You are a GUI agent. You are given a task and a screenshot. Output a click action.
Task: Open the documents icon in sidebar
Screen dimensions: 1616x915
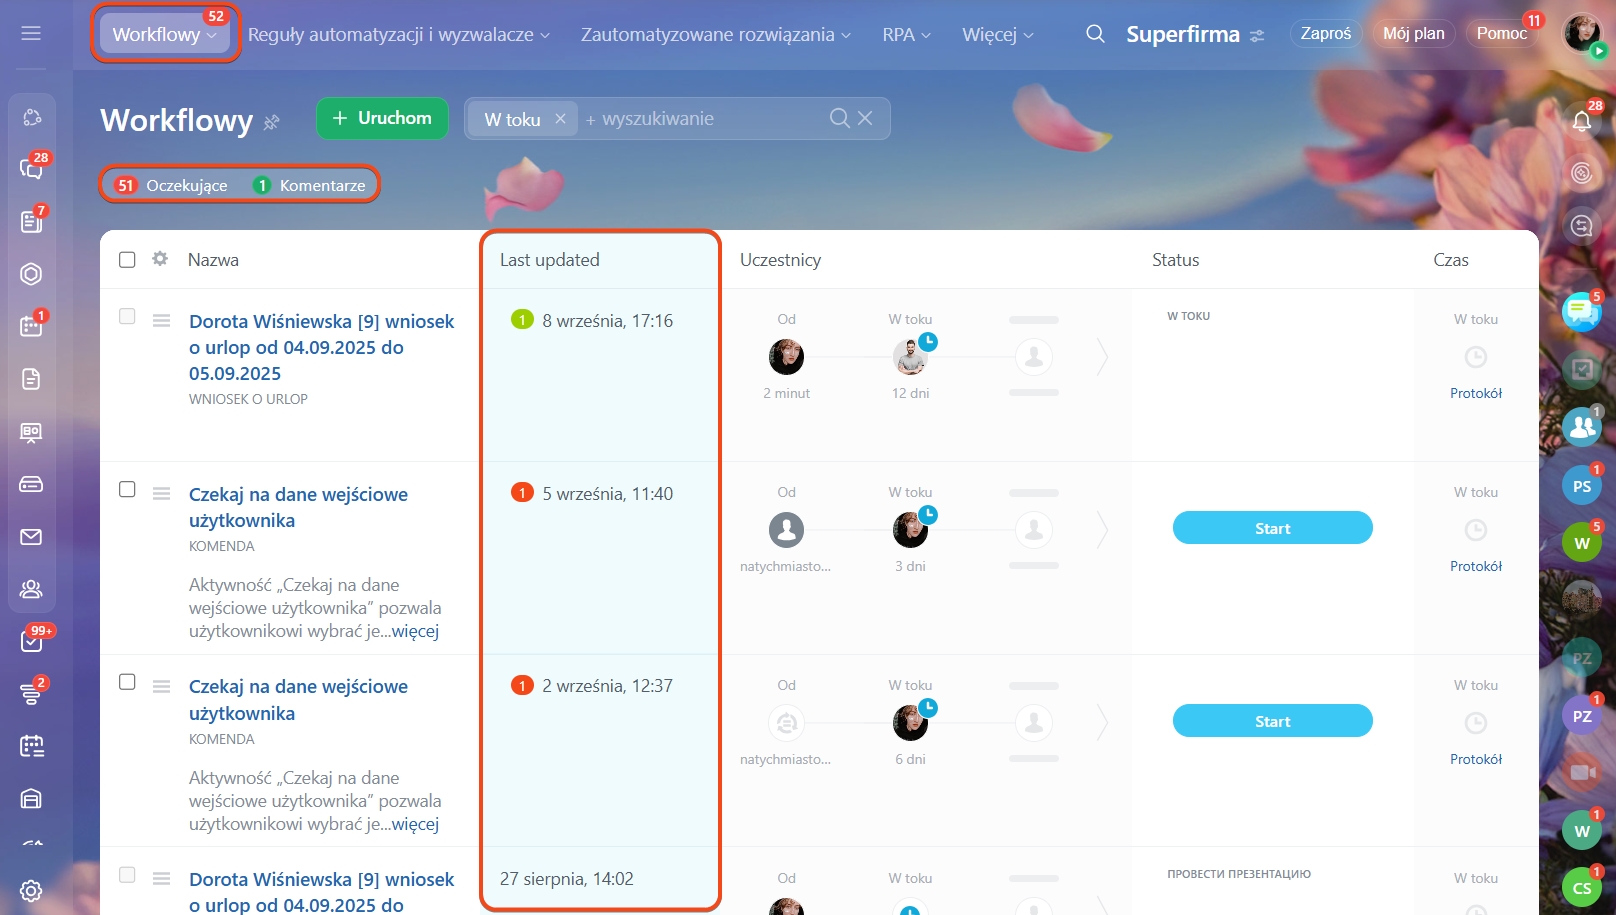coord(31,379)
